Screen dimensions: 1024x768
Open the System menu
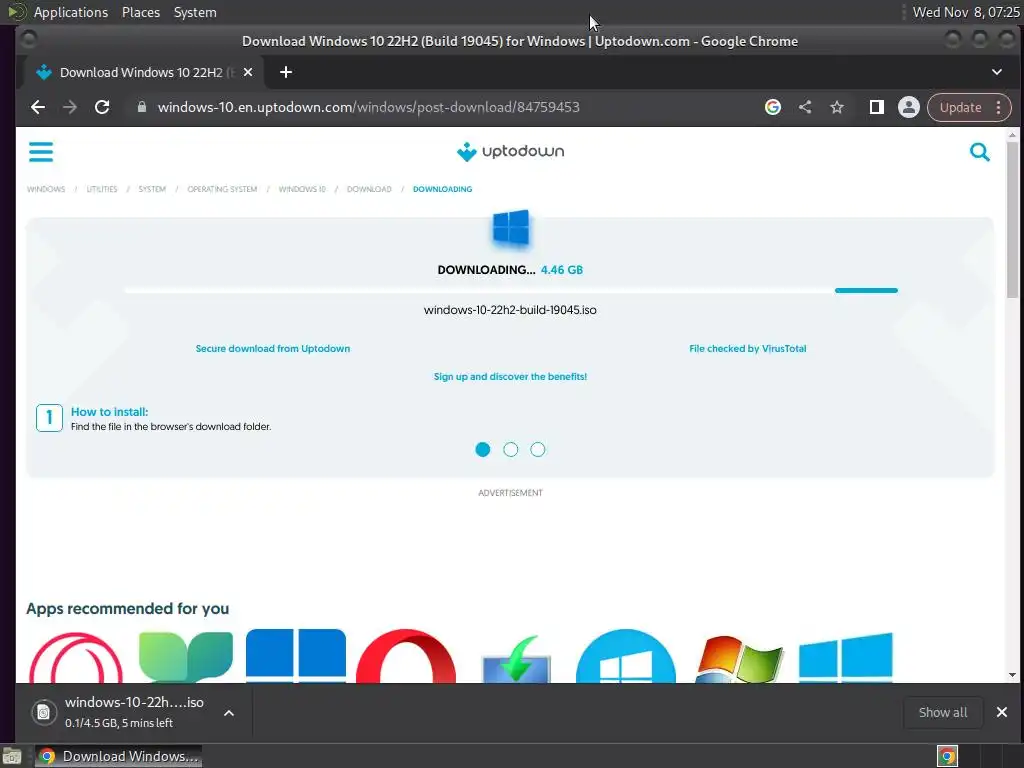pos(195,12)
